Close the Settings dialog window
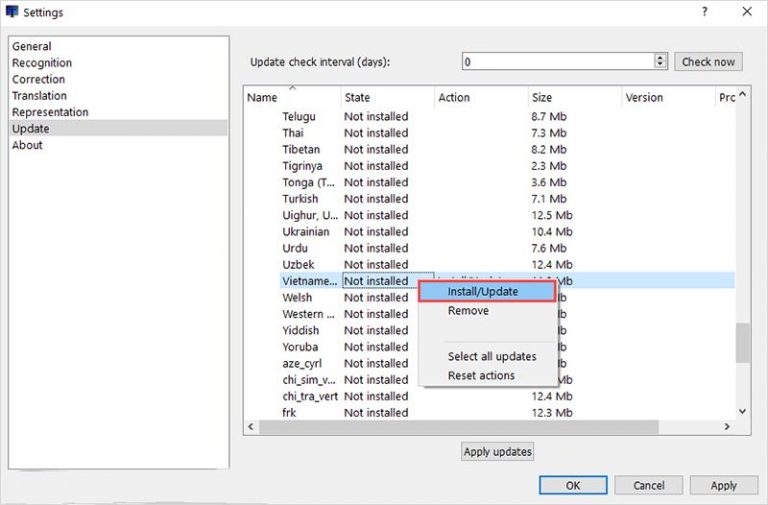Viewport: 768px width, 505px height. coord(747,11)
